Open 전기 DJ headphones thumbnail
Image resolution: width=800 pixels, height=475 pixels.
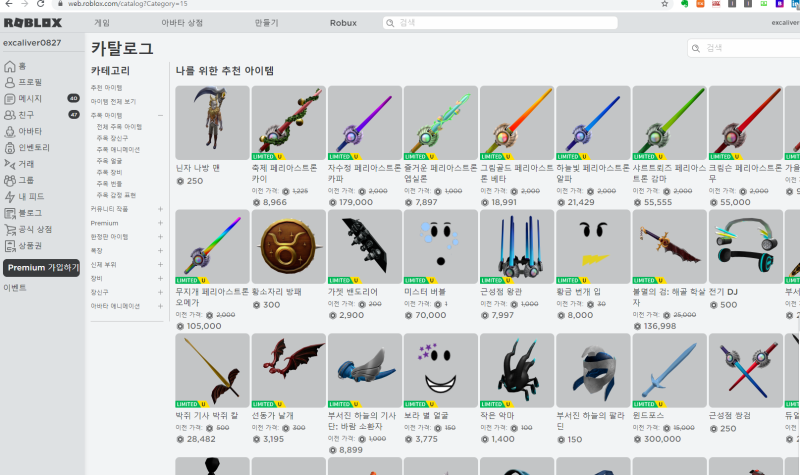click(x=745, y=246)
